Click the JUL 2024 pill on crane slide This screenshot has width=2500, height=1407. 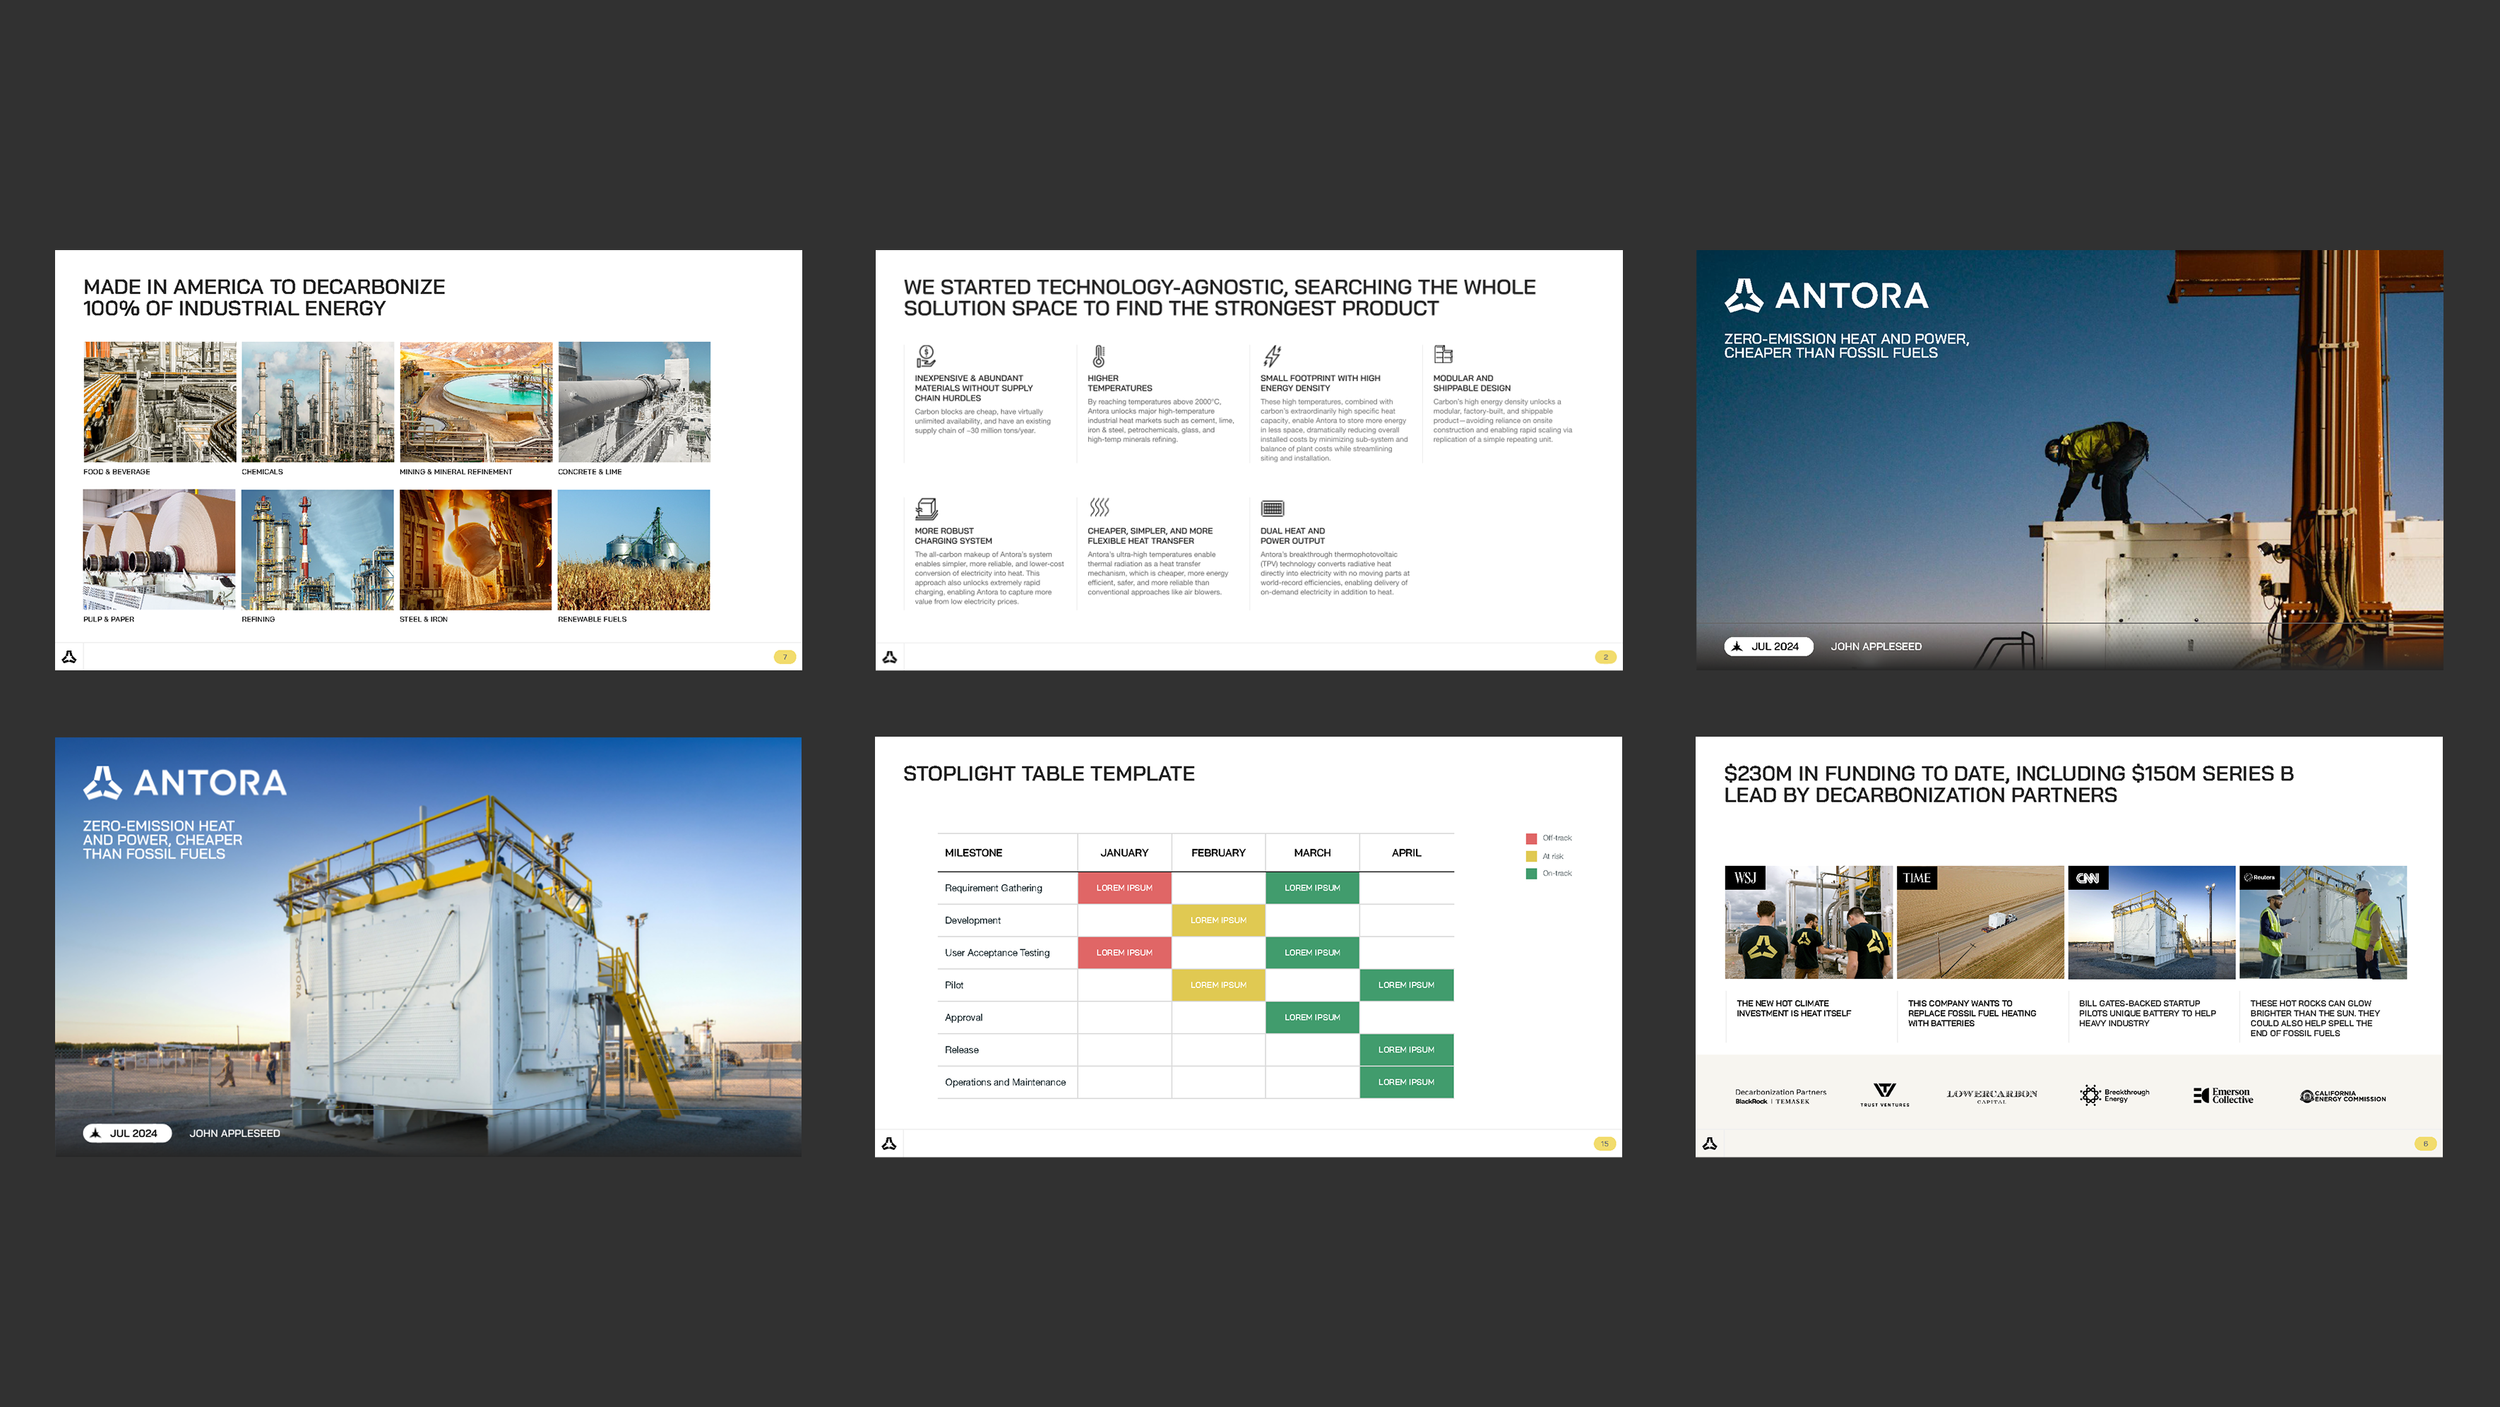1768,647
